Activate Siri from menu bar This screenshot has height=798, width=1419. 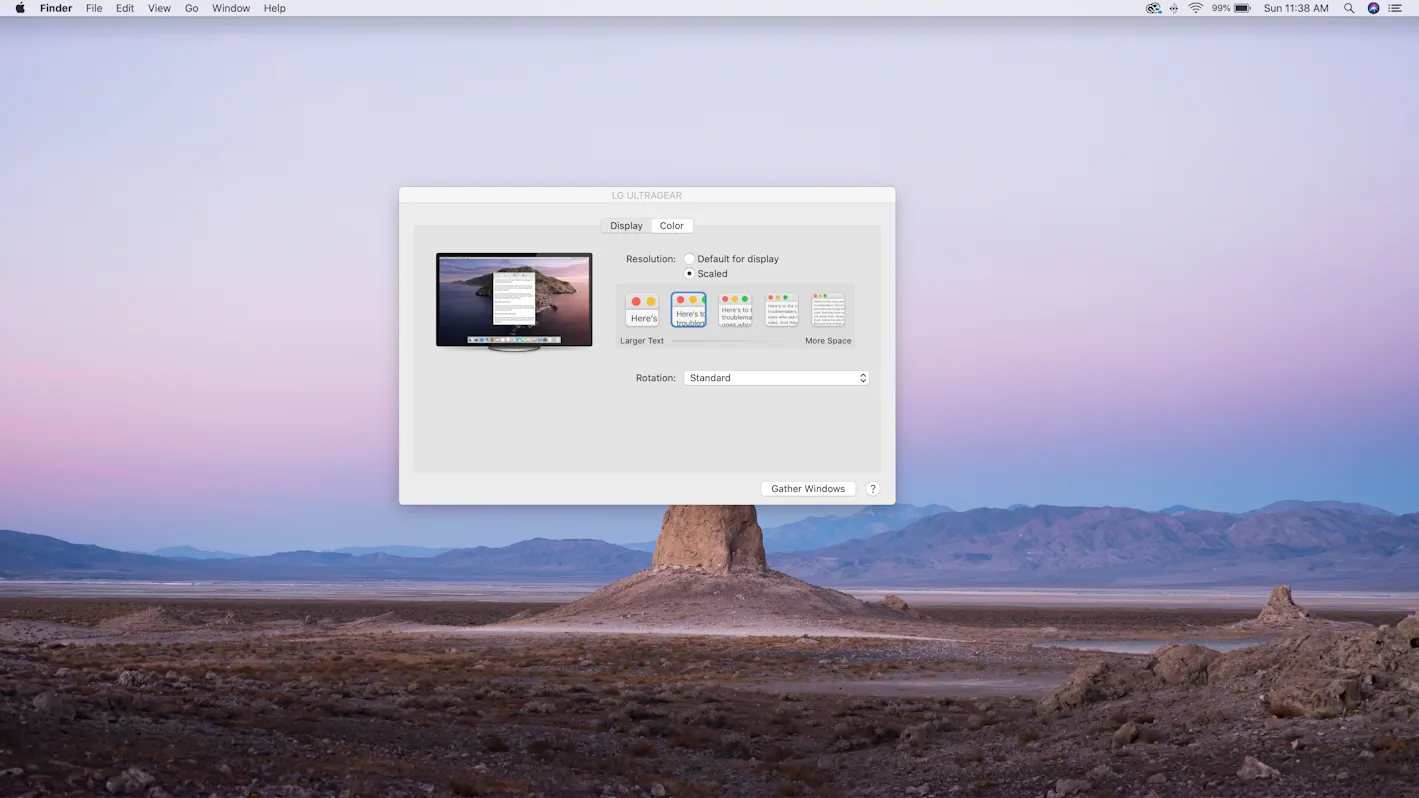tap(1373, 8)
